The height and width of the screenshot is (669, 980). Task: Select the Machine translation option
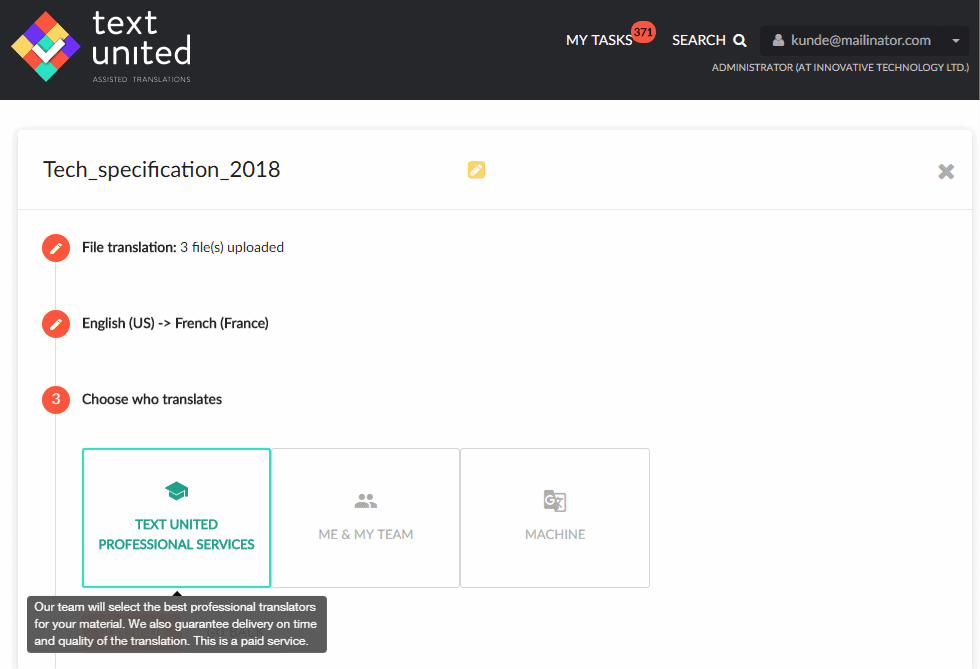pos(555,518)
